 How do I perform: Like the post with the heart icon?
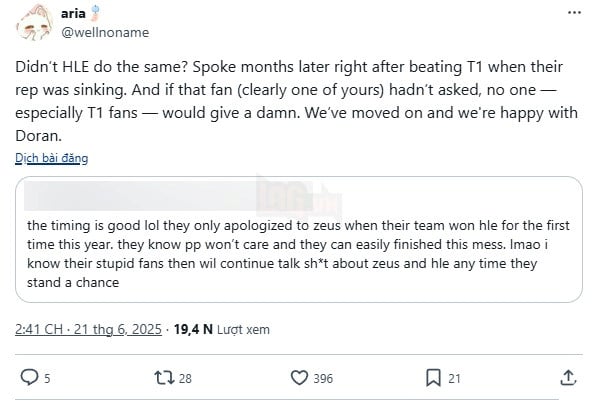point(299,378)
